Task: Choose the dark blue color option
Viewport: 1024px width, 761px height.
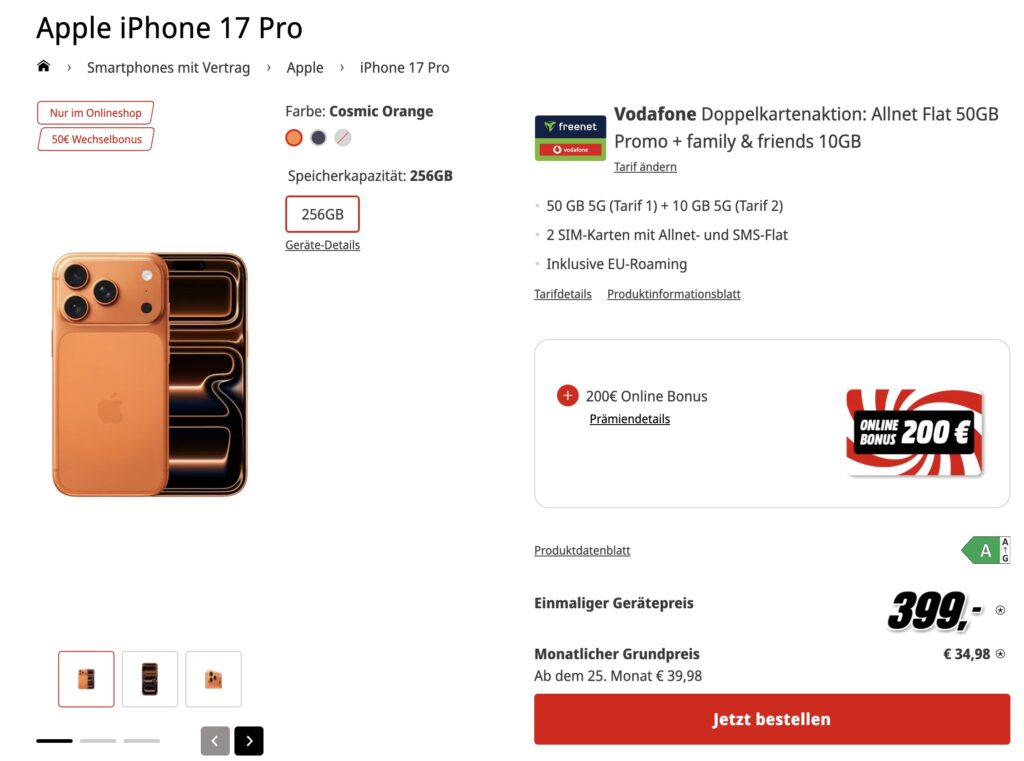Action: [x=318, y=138]
